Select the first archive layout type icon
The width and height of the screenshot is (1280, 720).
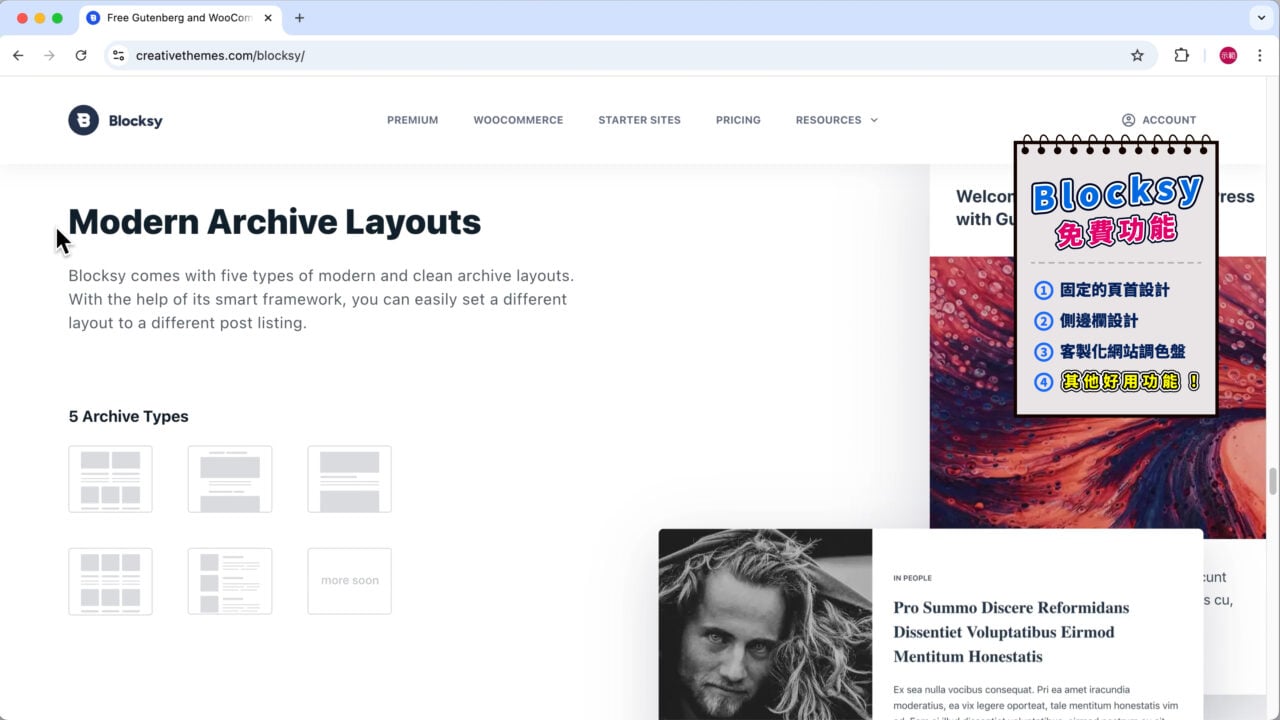click(110, 479)
